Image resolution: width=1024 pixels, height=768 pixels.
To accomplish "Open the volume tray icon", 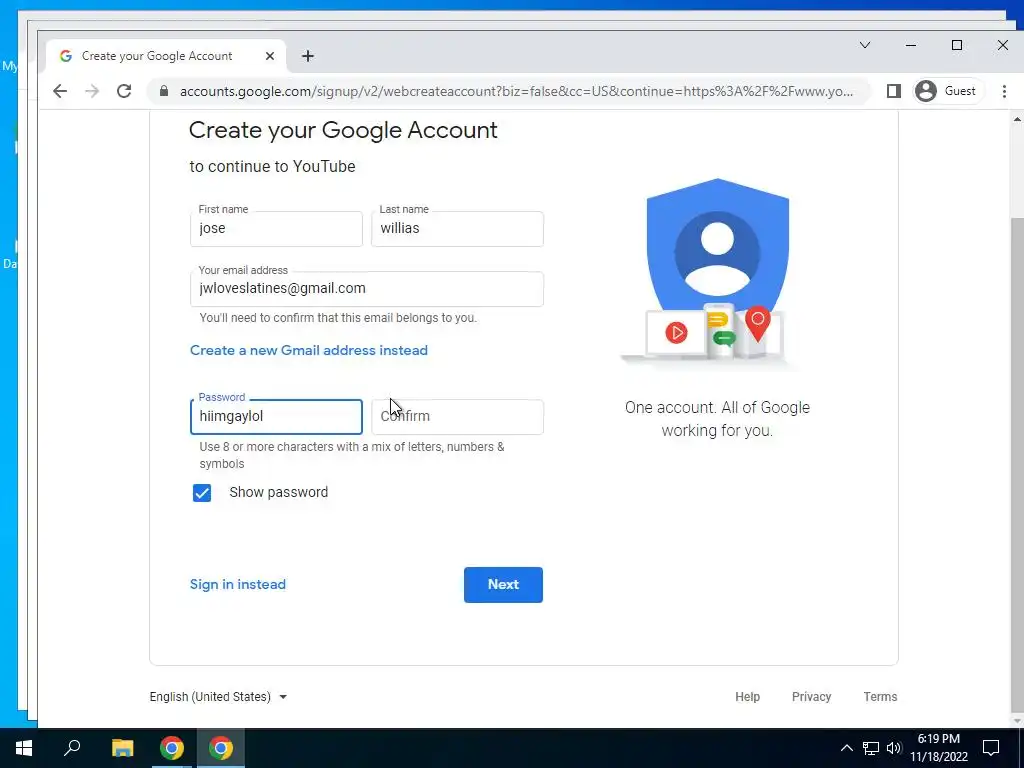I will coord(894,748).
